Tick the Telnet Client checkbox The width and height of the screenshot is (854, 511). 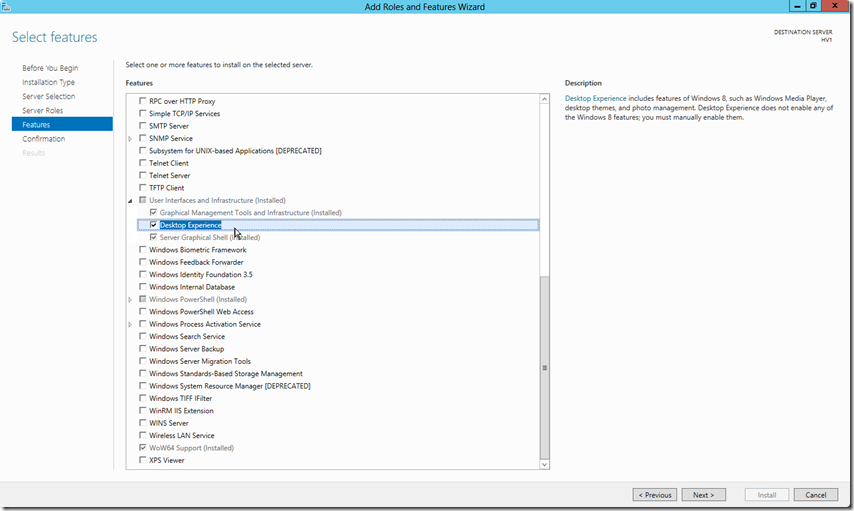tap(143, 163)
